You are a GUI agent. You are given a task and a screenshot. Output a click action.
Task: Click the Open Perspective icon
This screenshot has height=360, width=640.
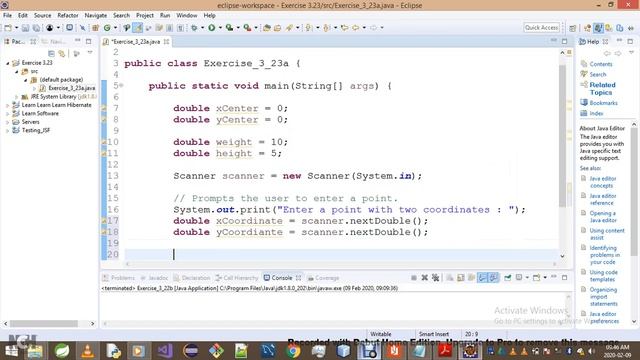click(x=573, y=28)
